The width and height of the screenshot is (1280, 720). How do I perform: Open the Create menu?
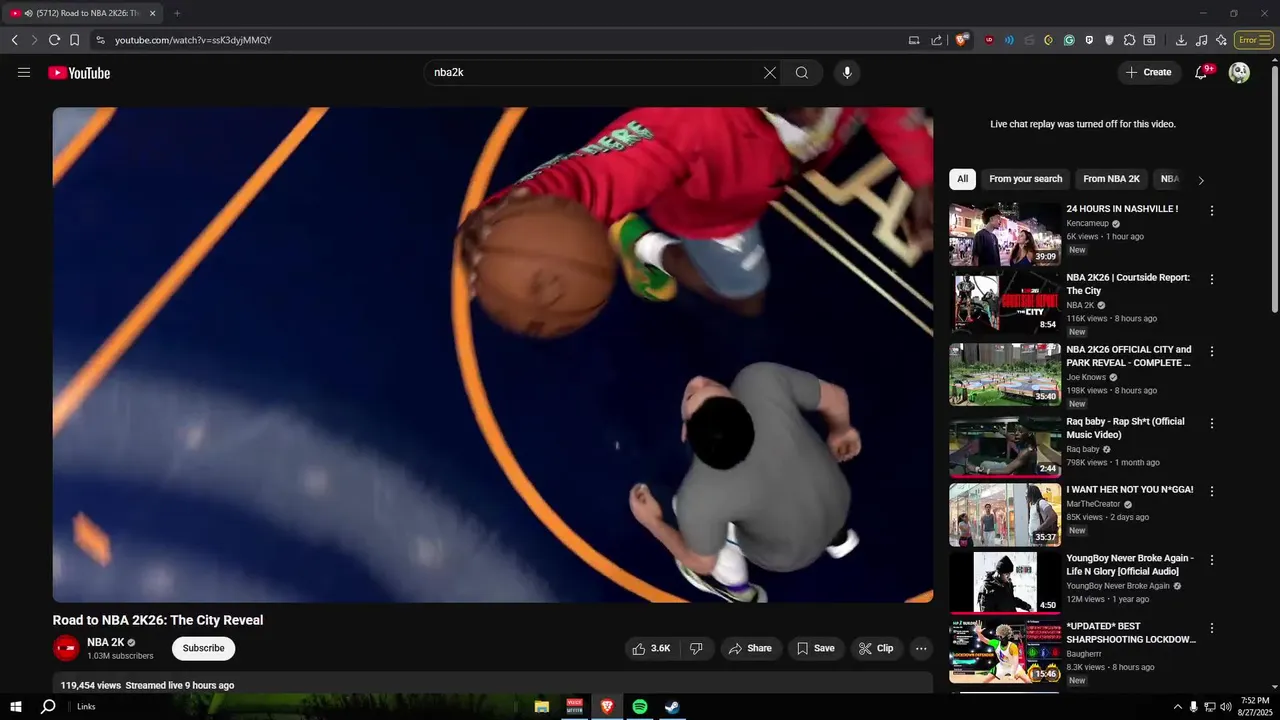pyautogui.click(x=1149, y=72)
